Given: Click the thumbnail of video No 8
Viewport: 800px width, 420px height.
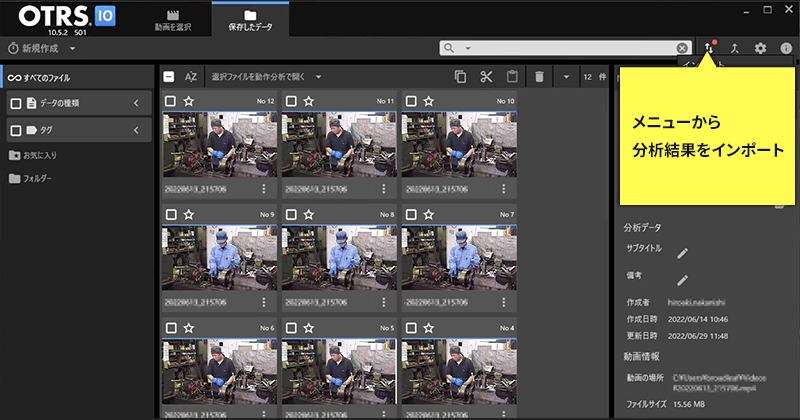Looking at the screenshot, I should pyautogui.click(x=339, y=257).
